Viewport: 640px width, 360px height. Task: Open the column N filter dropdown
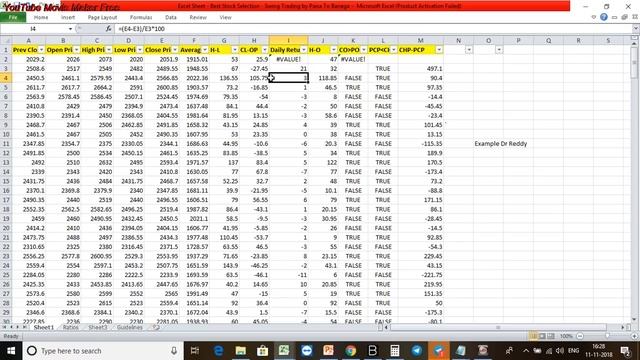pyautogui.click(x=469, y=50)
